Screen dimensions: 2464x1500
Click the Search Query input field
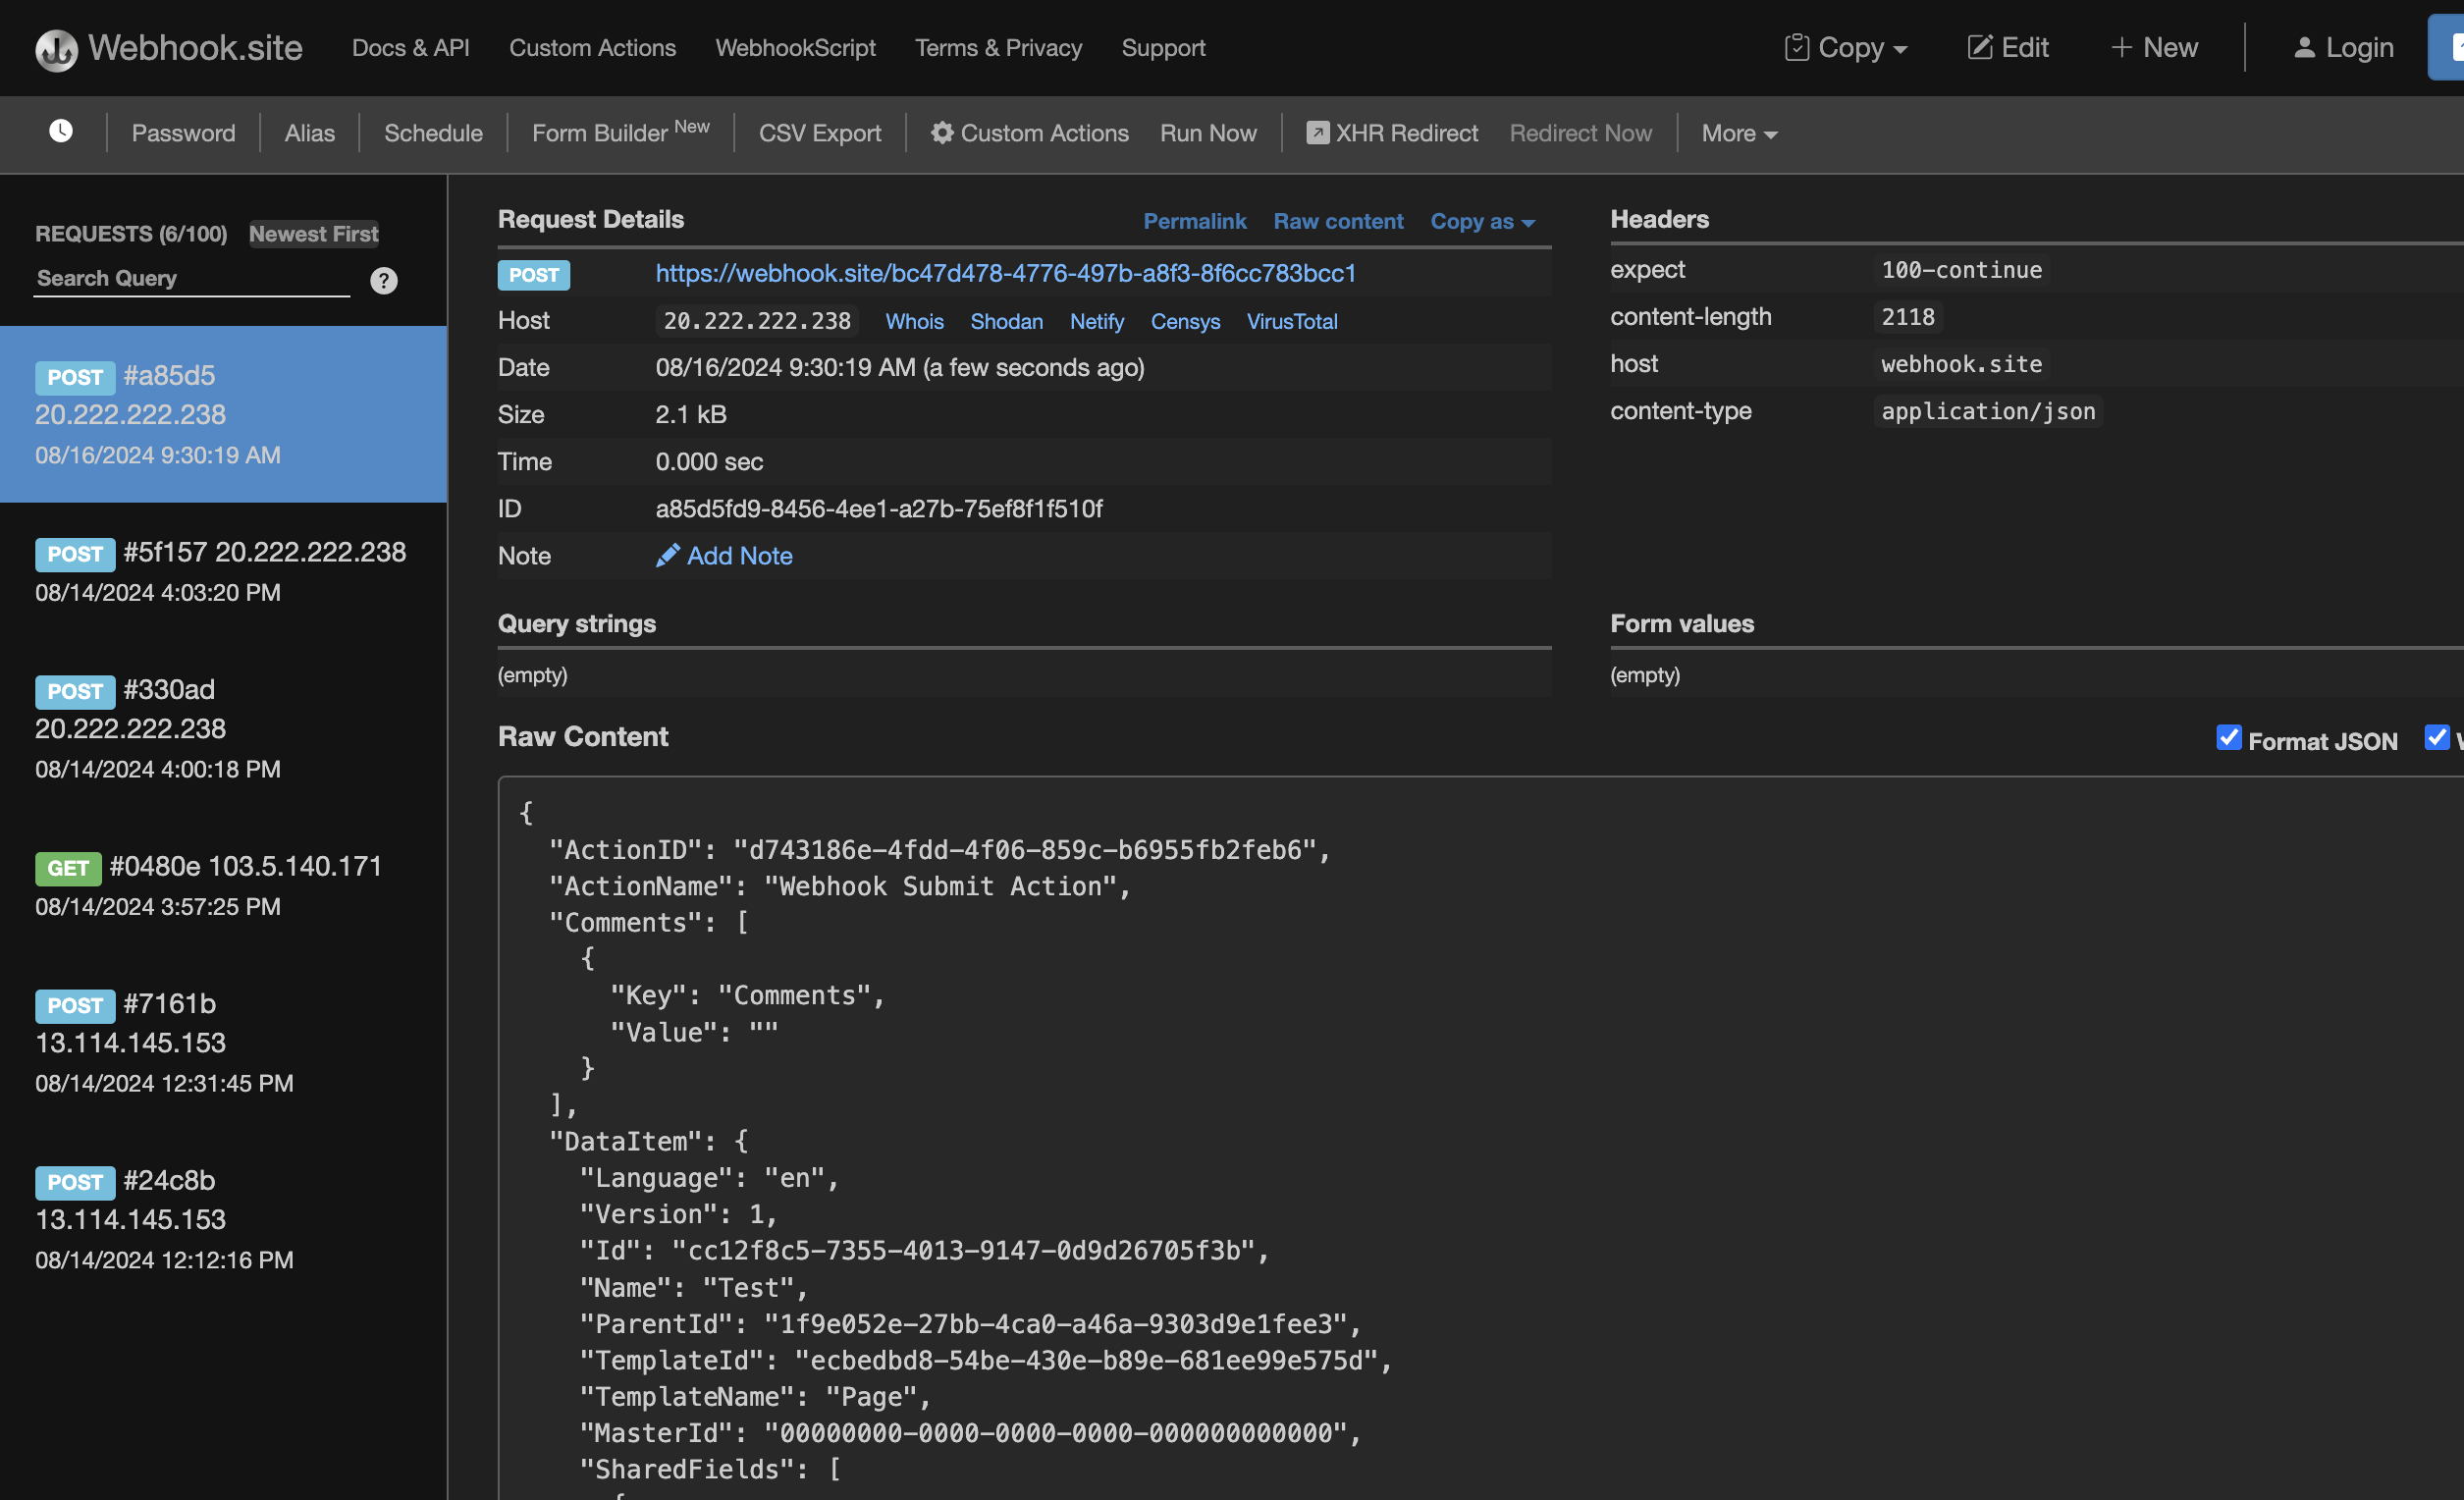pyautogui.click(x=192, y=279)
